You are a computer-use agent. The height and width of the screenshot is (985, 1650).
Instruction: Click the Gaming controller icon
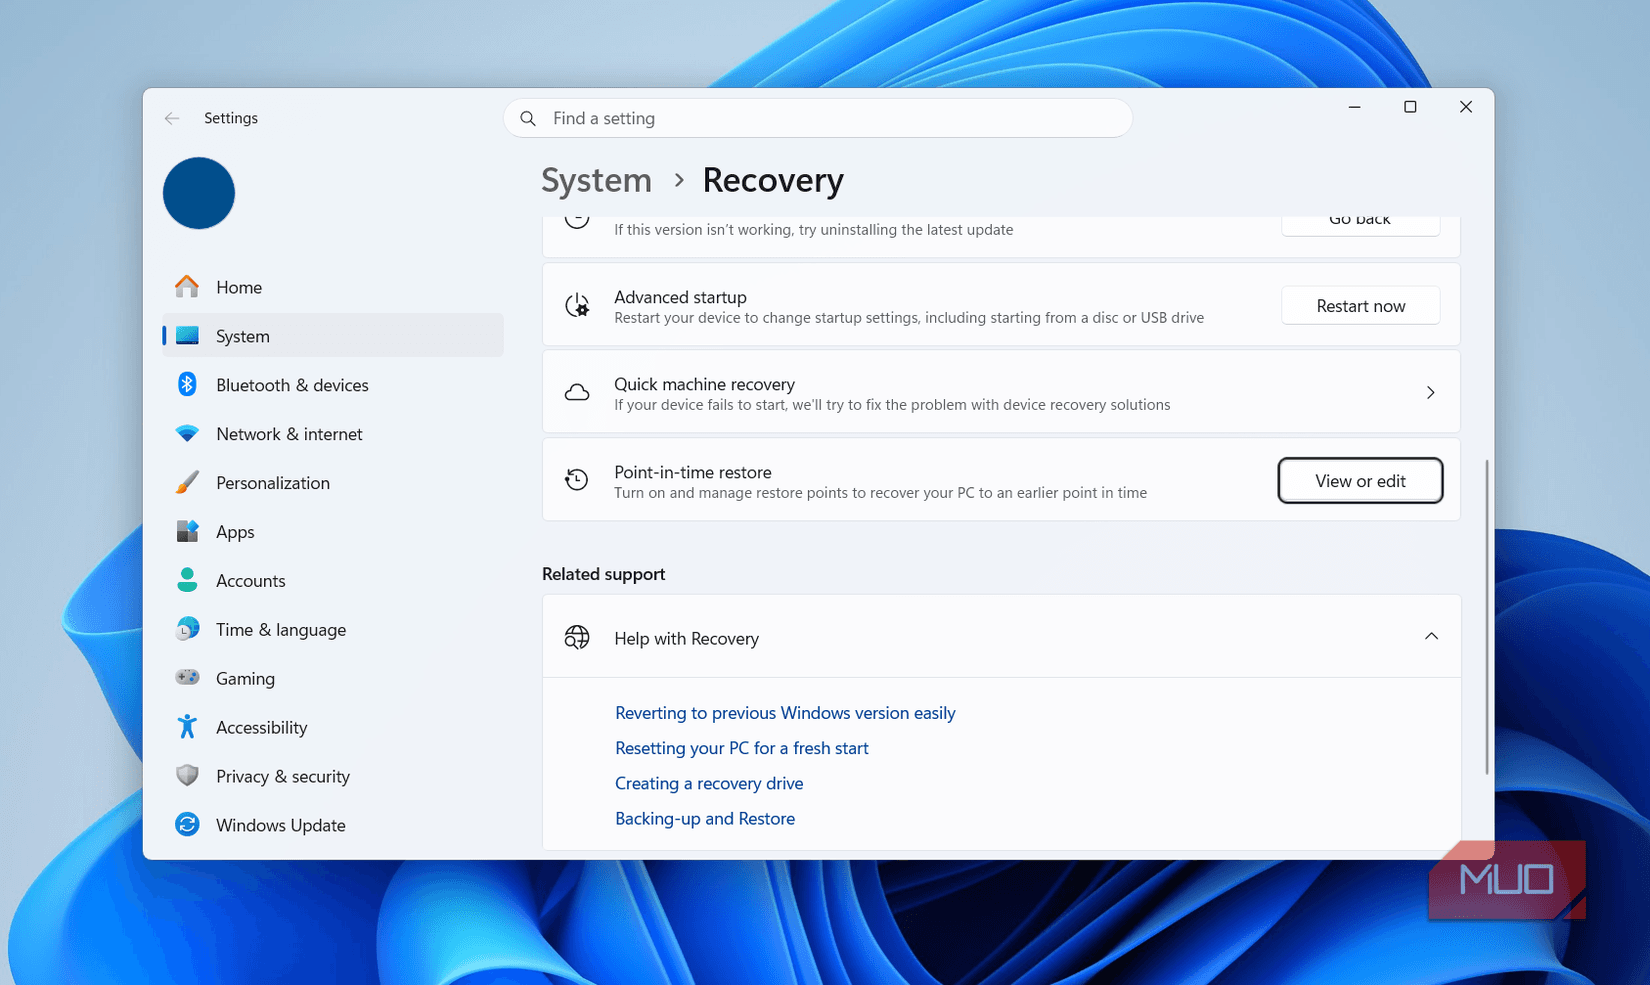point(187,678)
